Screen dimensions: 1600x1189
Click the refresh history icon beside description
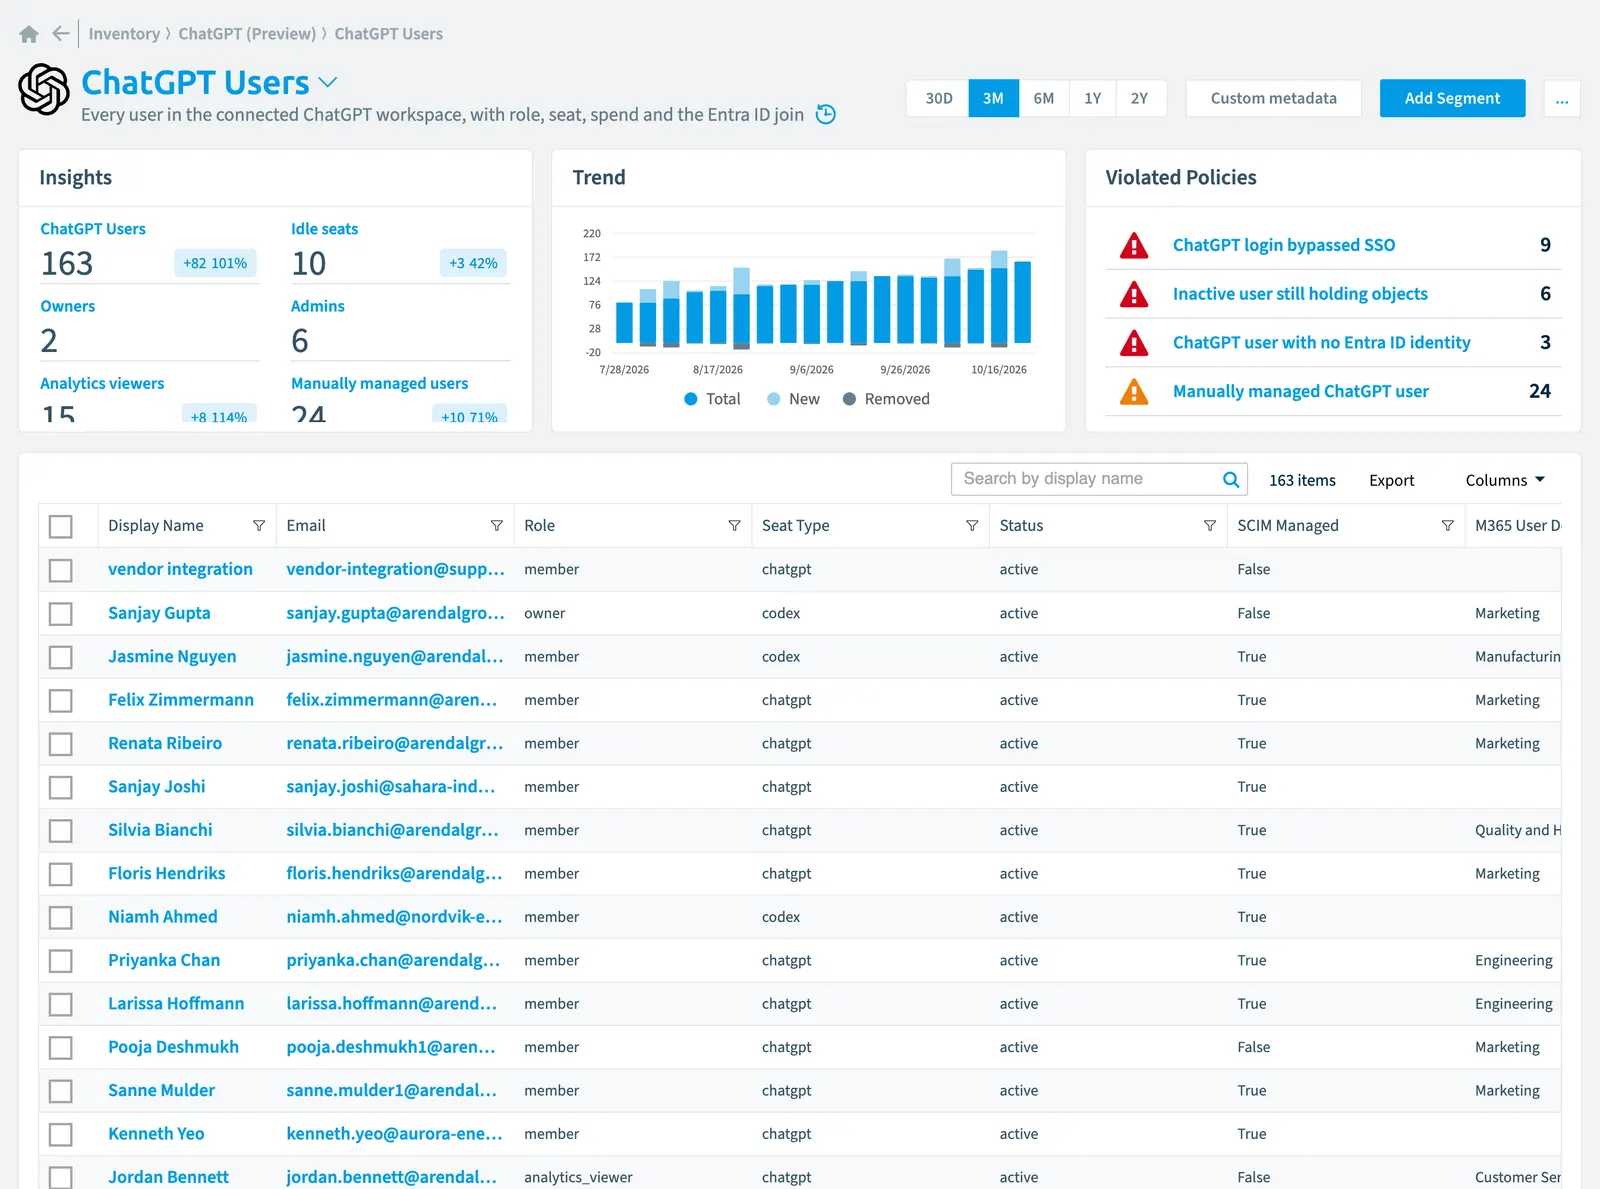tap(826, 114)
